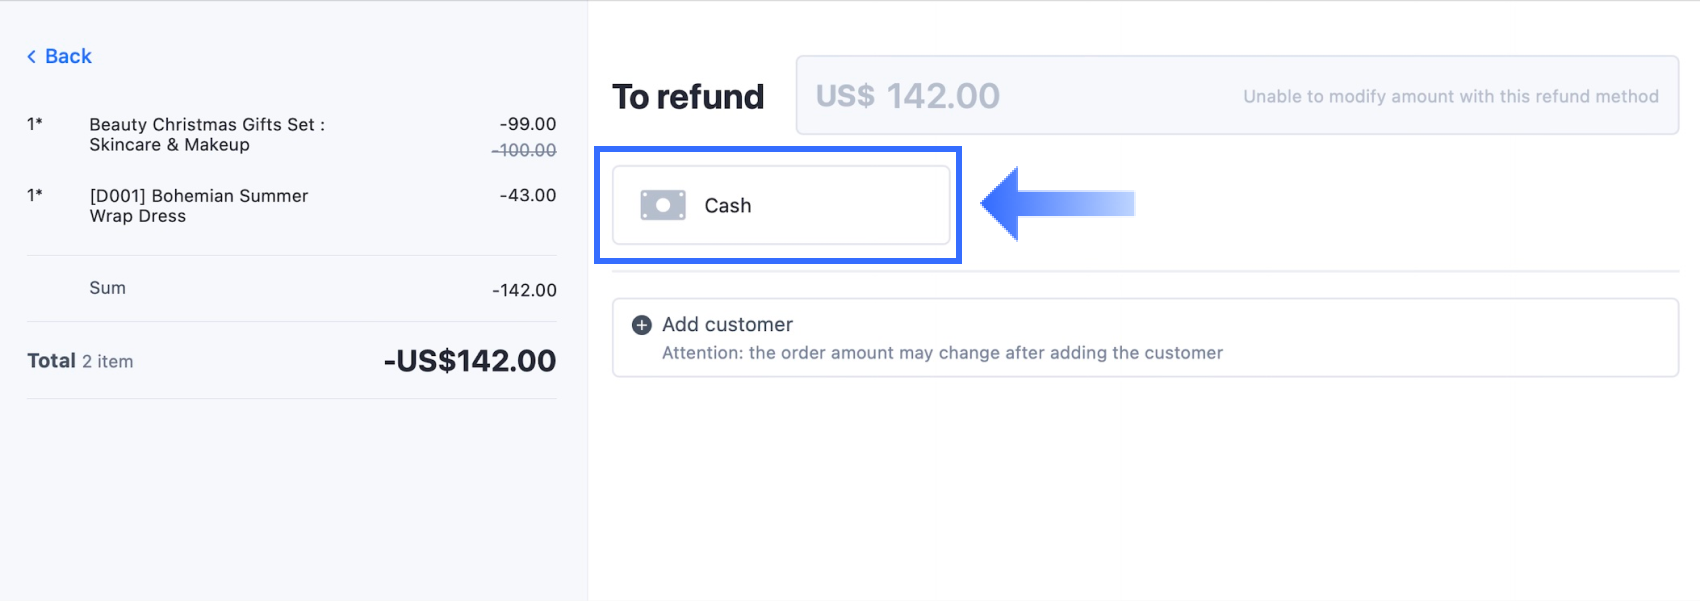Image resolution: width=1700 pixels, height=601 pixels.
Task: Click the Back chevron arrow icon
Action: point(32,57)
